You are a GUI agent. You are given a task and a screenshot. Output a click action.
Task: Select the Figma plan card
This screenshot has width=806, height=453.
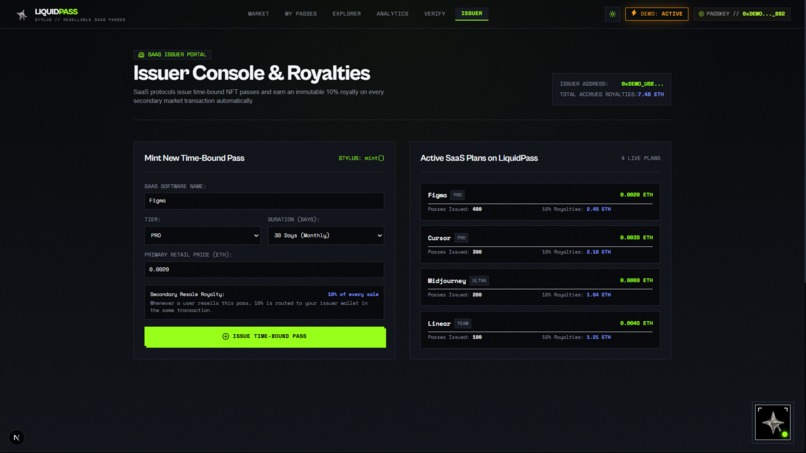click(540, 202)
